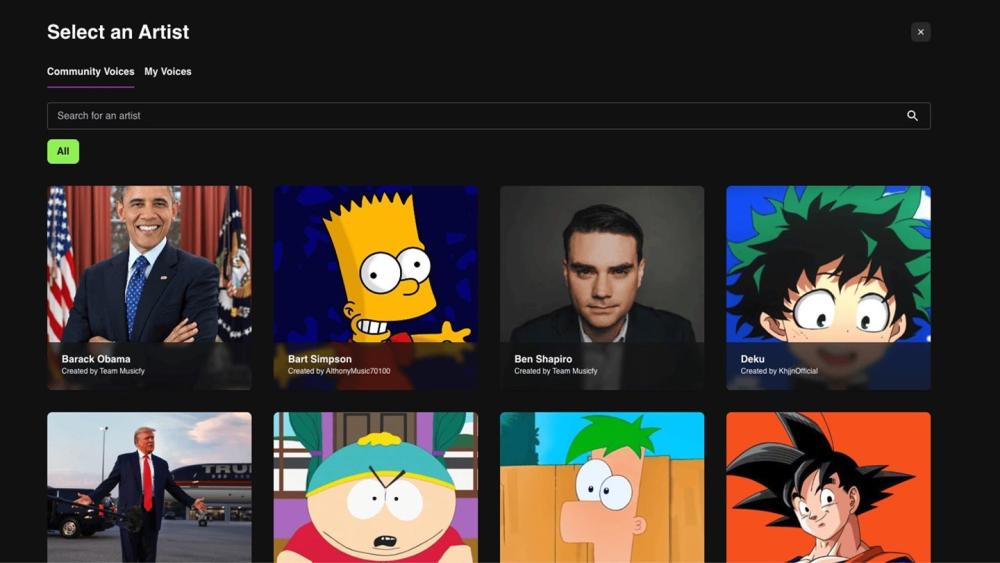1000x563 pixels.
Task: Pick the Cartman cartoon voice card
Action: [x=375, y=487]
